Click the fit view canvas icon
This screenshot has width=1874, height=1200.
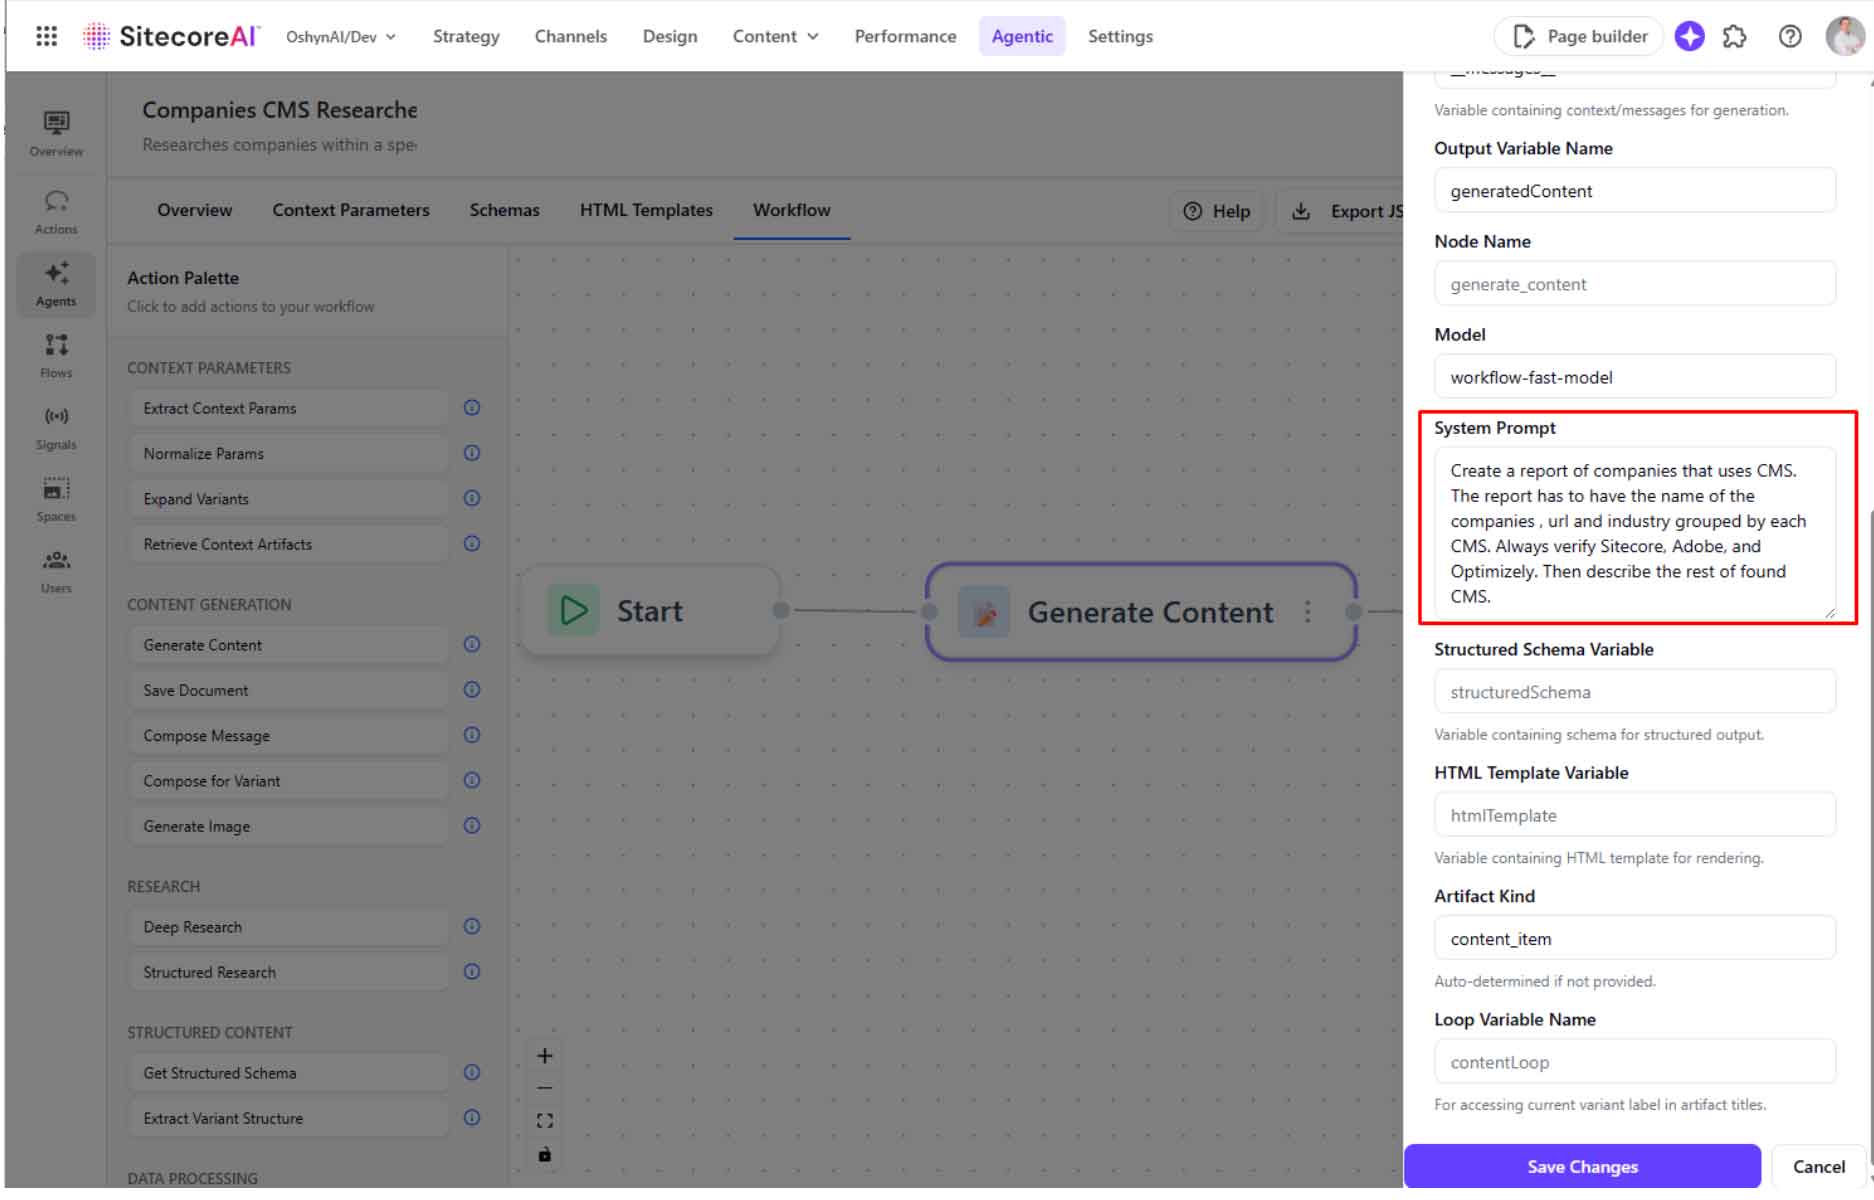(x=544, y=1121)
